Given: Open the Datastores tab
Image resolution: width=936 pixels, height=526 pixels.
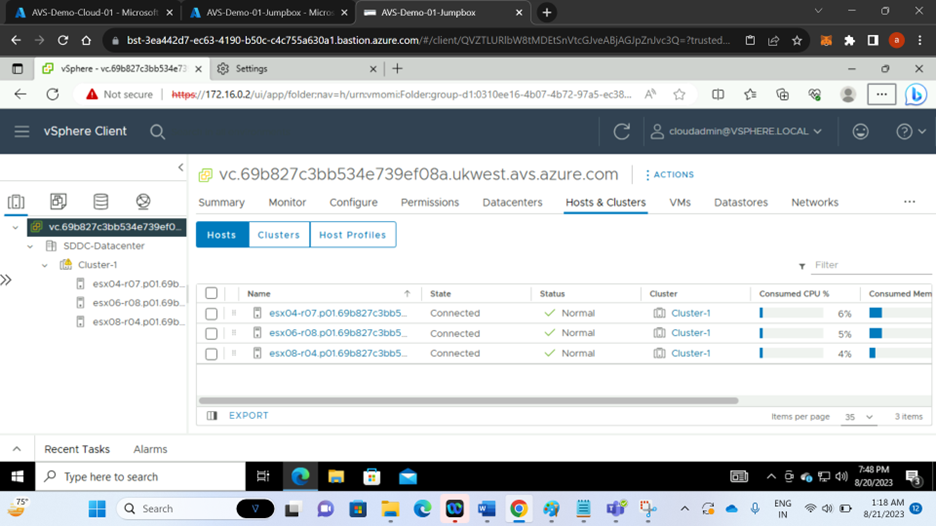Looking at the screenshot, I should (x=741, y=202).
